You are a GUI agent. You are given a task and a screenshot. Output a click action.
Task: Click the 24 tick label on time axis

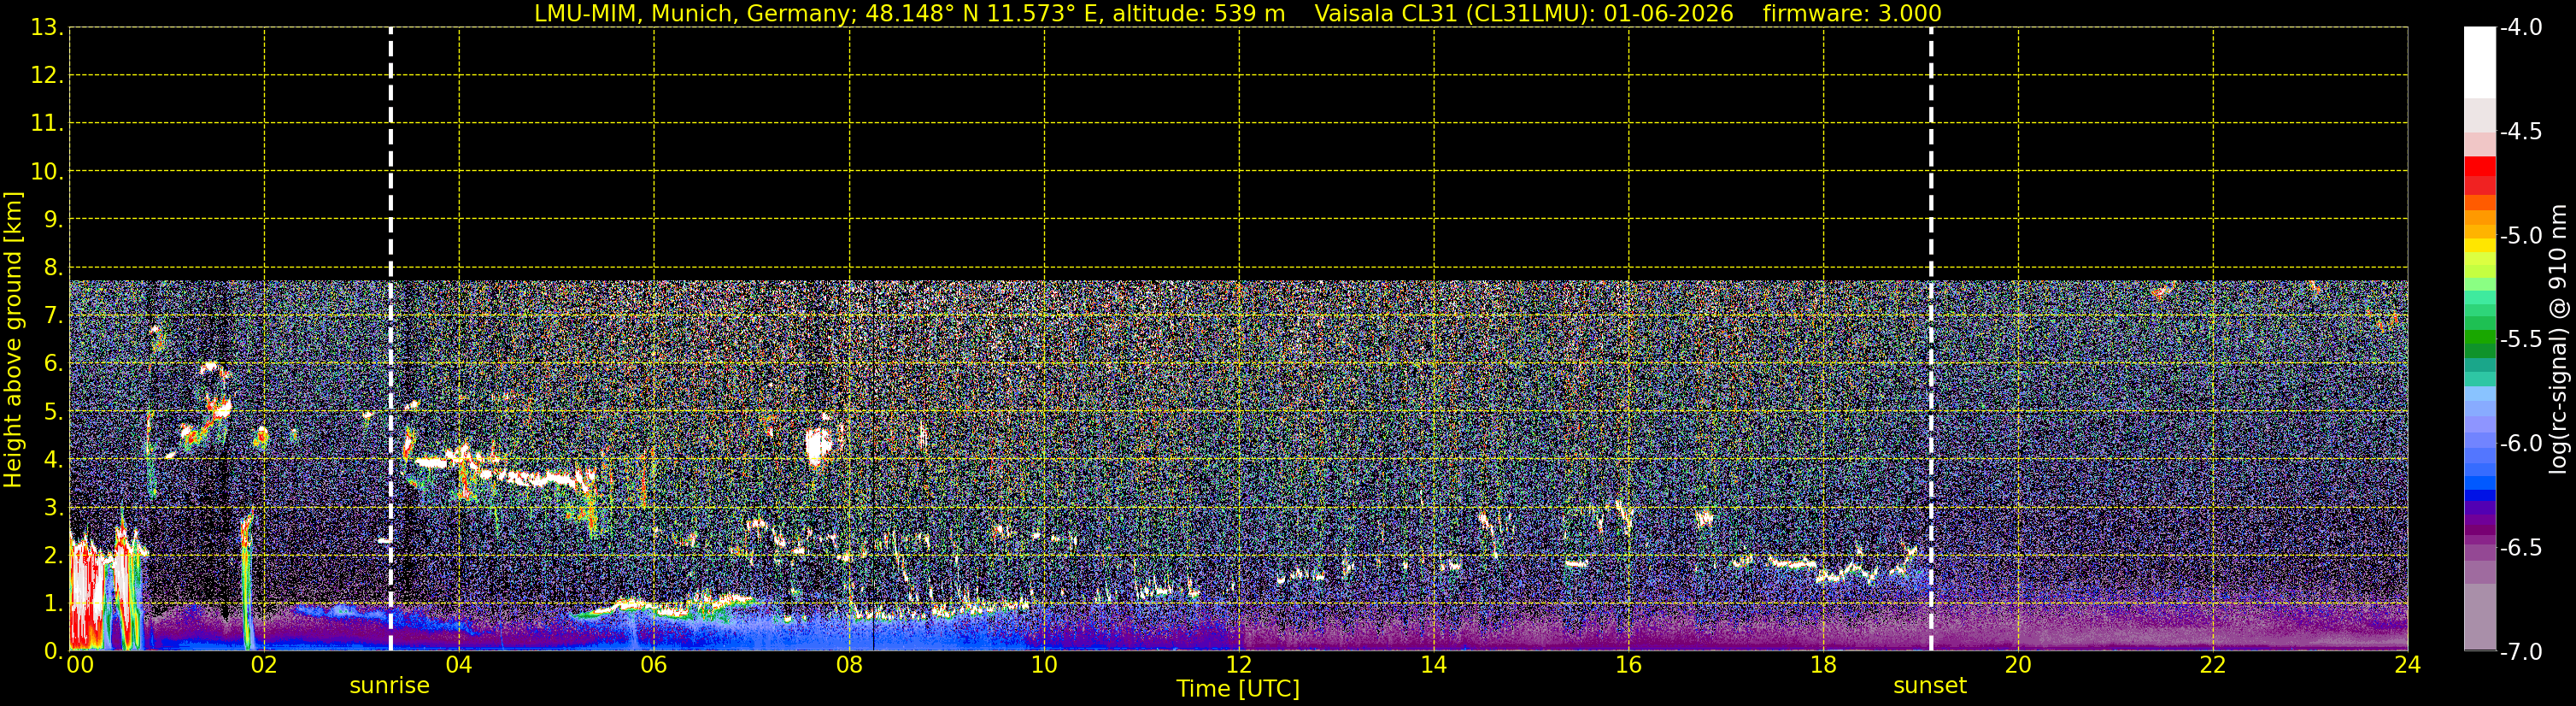pyautogui.click(x=2407, y=665)
